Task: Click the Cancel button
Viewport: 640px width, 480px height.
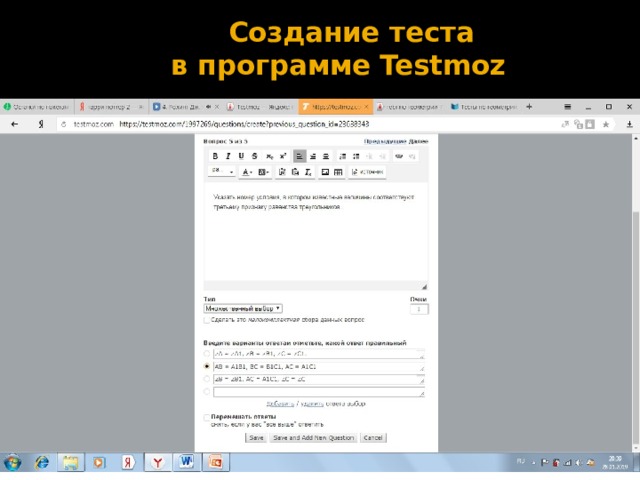Action: [x=373, y=438]
